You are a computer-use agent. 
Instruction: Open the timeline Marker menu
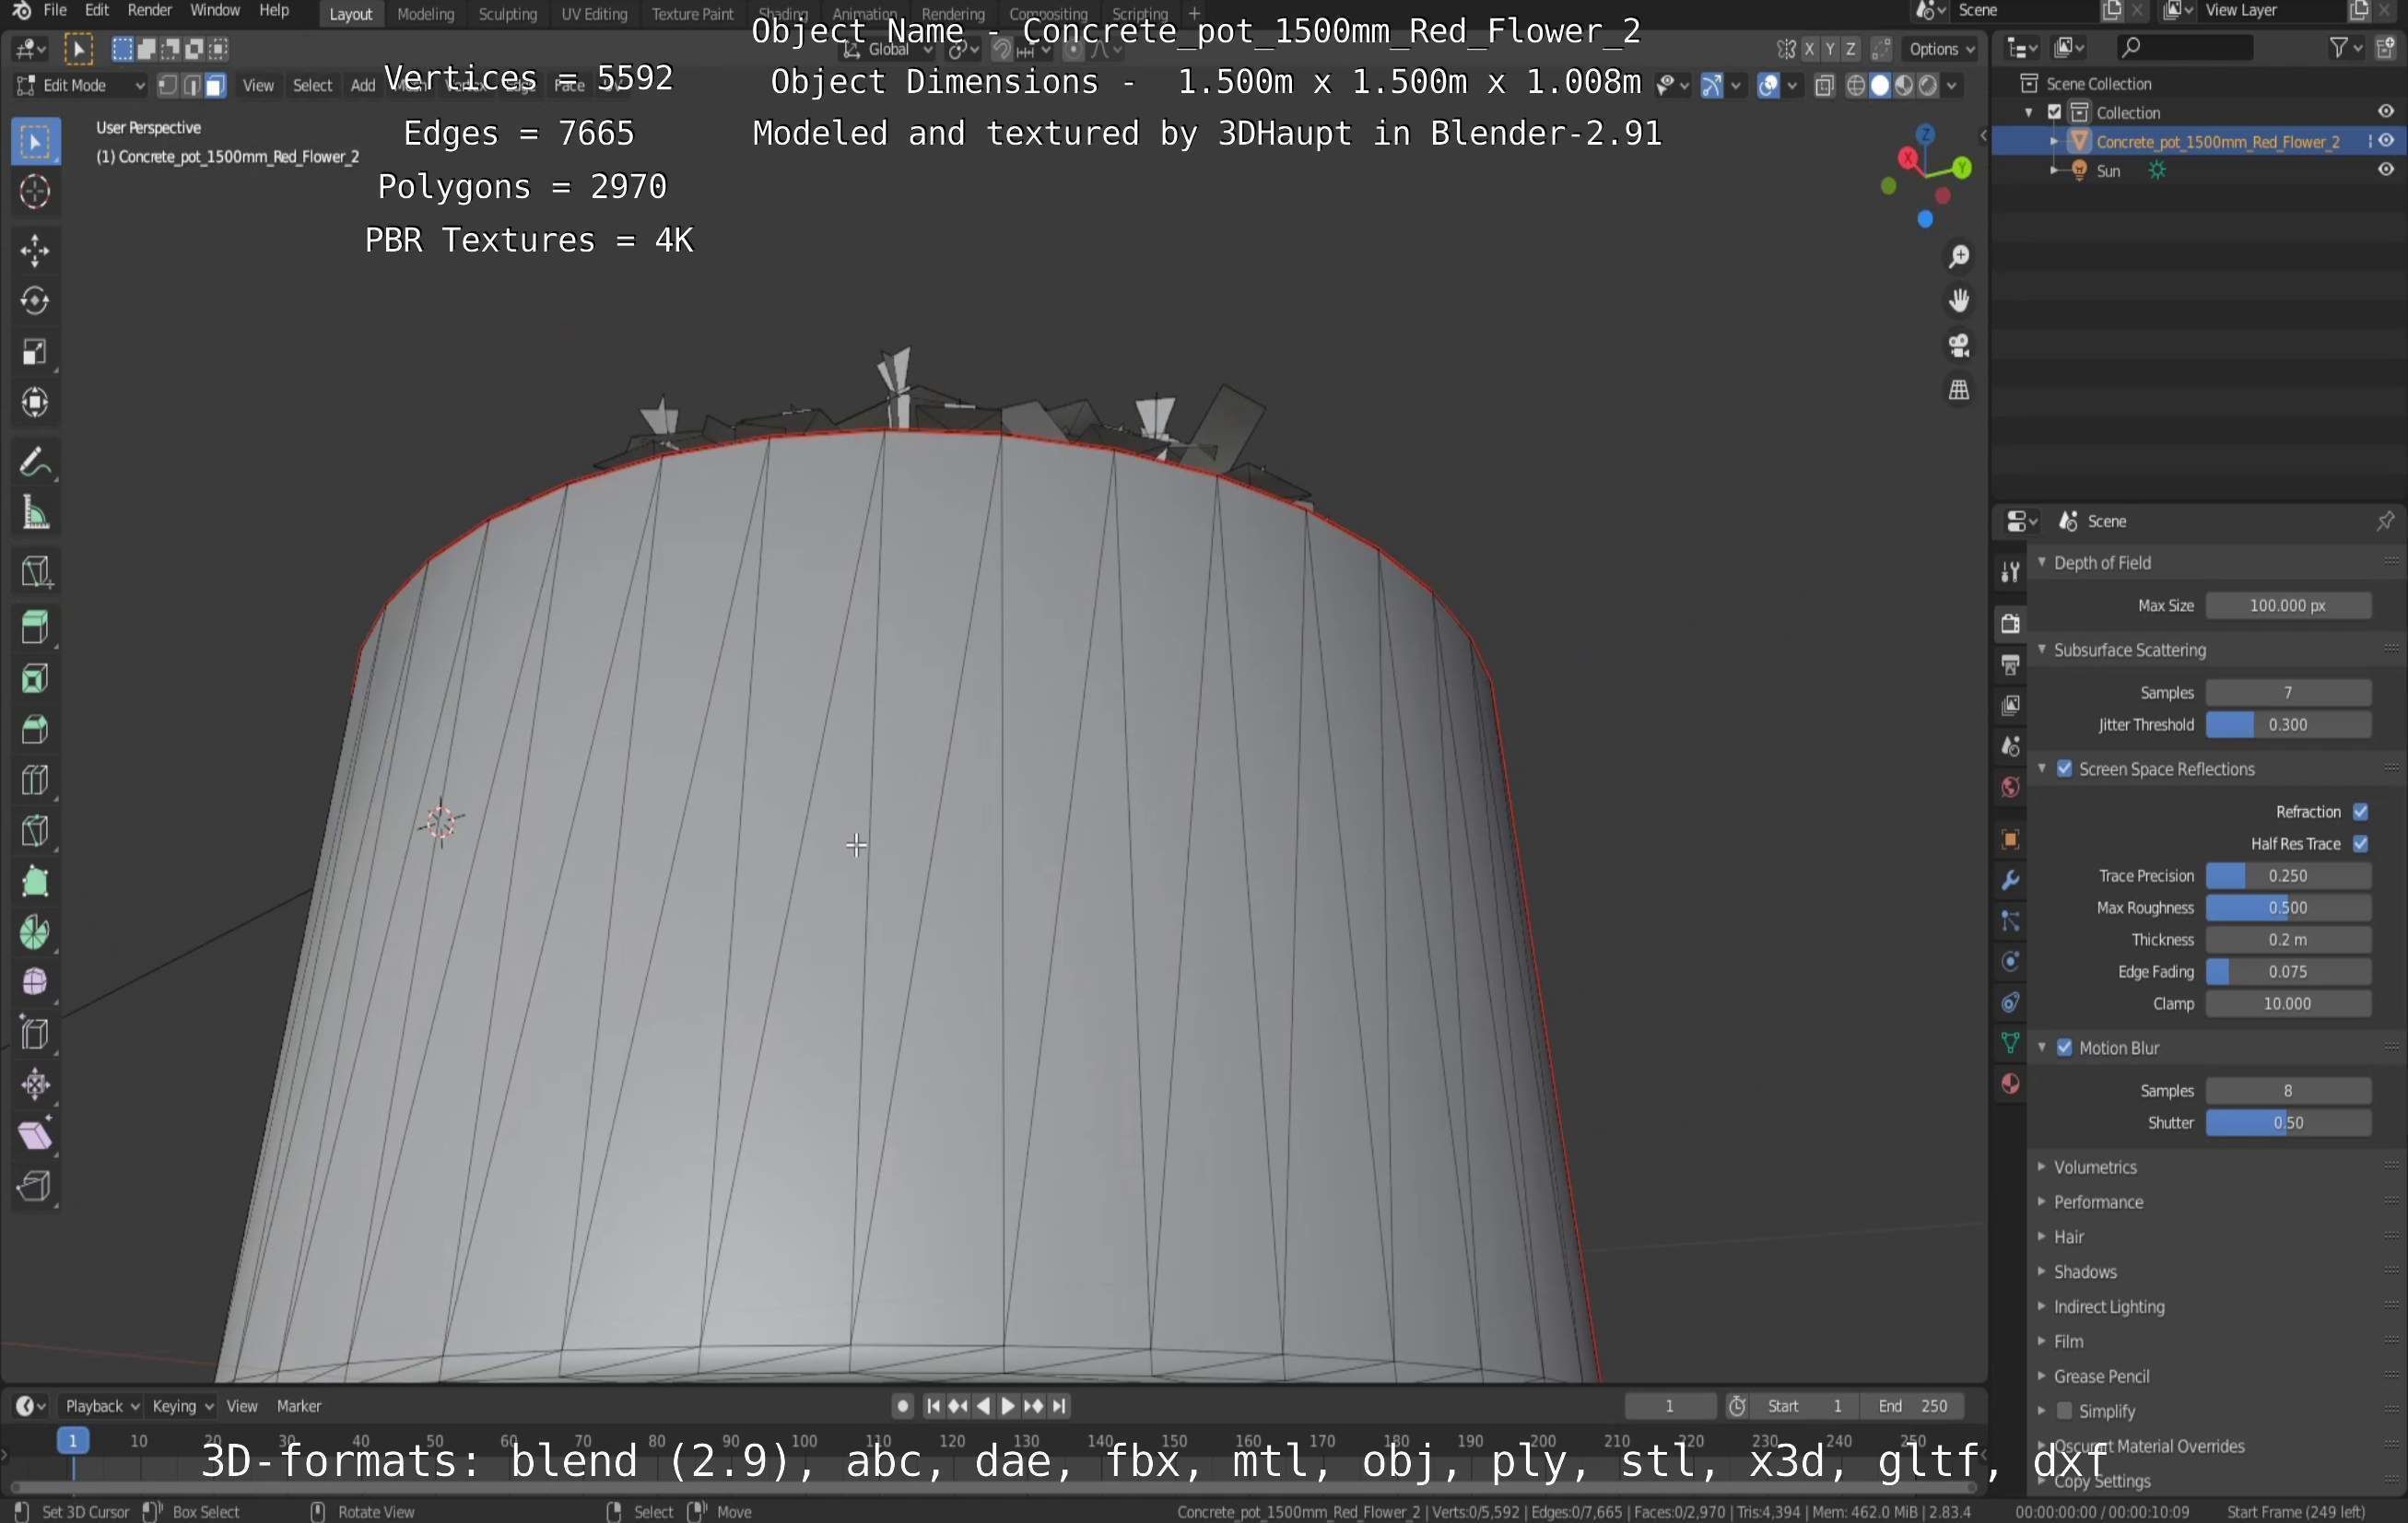[299, 1406]
